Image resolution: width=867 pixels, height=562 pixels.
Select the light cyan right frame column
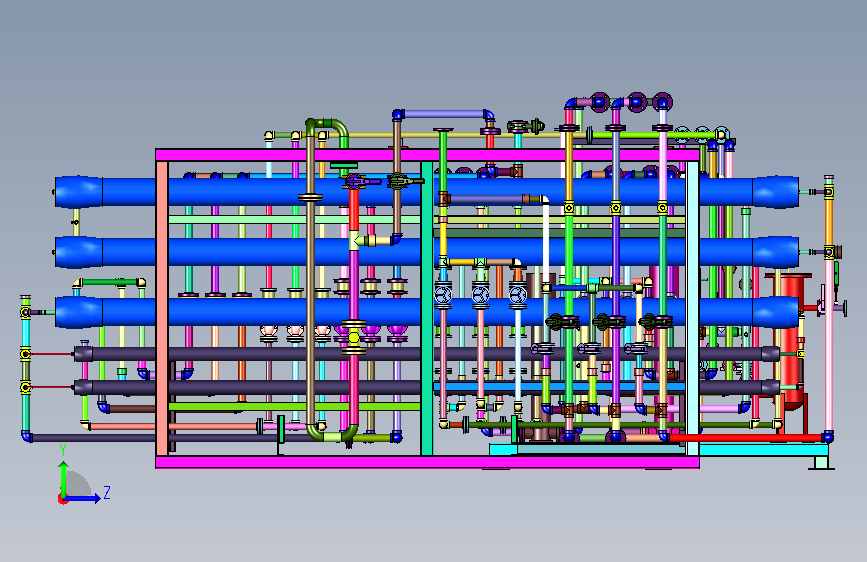coord(692,309)
